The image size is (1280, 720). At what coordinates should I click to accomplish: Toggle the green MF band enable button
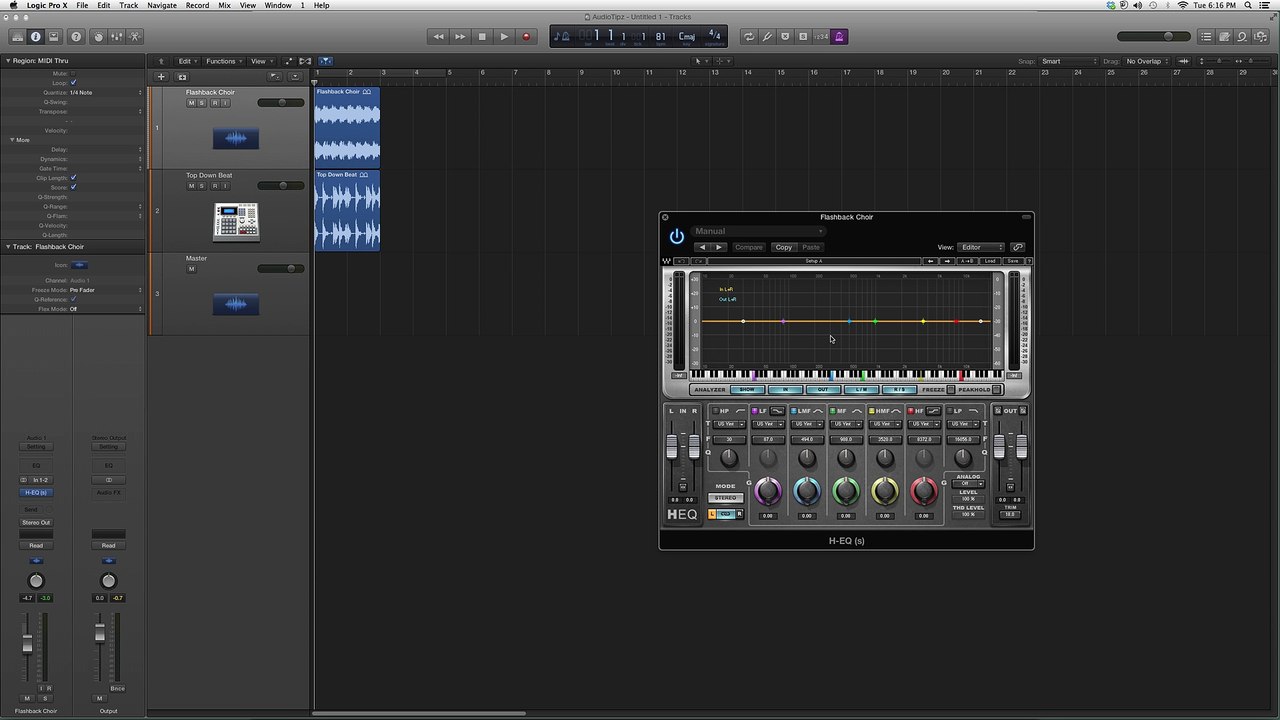click(x=832, y=411)
